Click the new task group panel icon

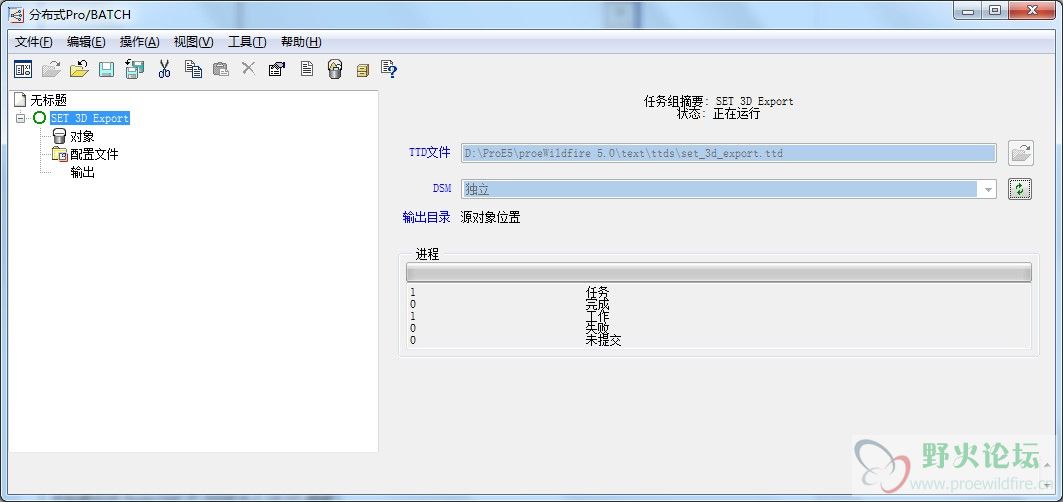23,69
